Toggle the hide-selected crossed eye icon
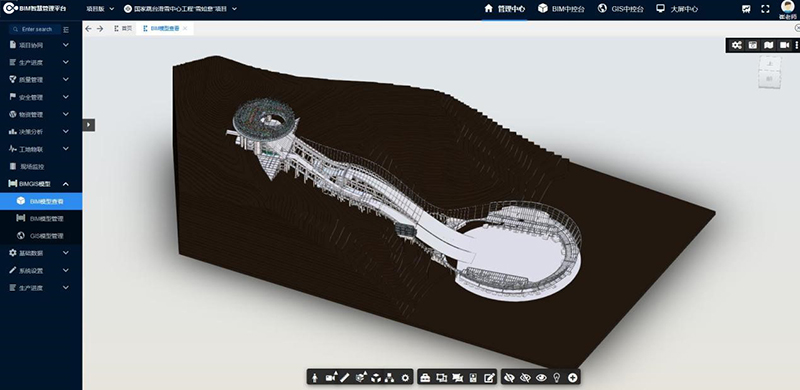The image size is (800, 390). [x=509, y=378]
